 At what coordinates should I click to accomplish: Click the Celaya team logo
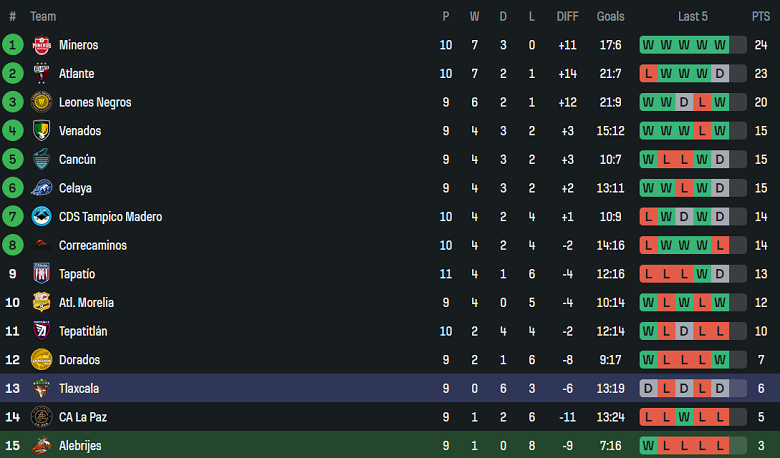click(41, 188)
